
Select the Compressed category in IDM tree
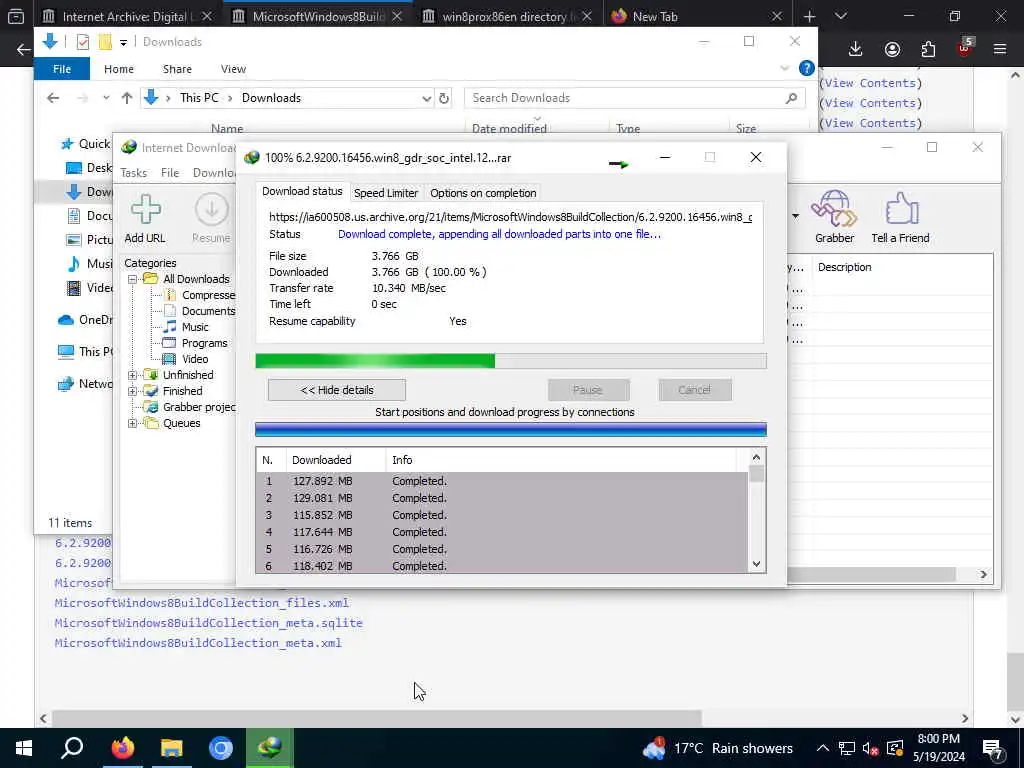pyautogui.click(x=208, y=295)
